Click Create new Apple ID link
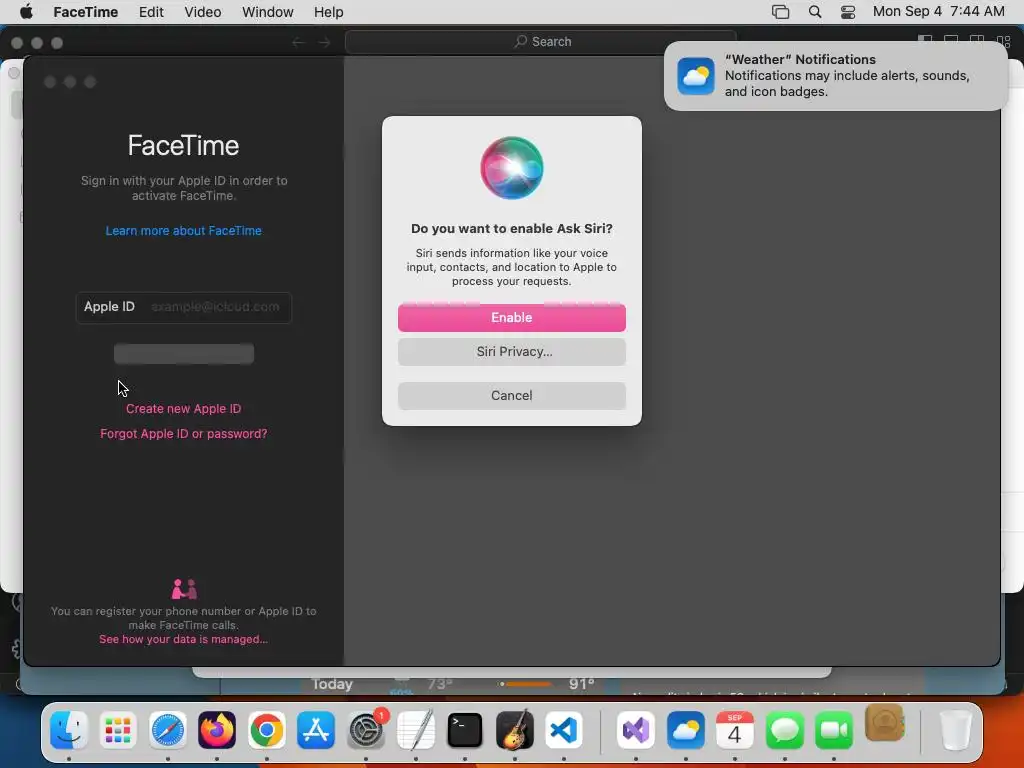1024x768 pixels. pyautogui.click(x=184, y=409)
